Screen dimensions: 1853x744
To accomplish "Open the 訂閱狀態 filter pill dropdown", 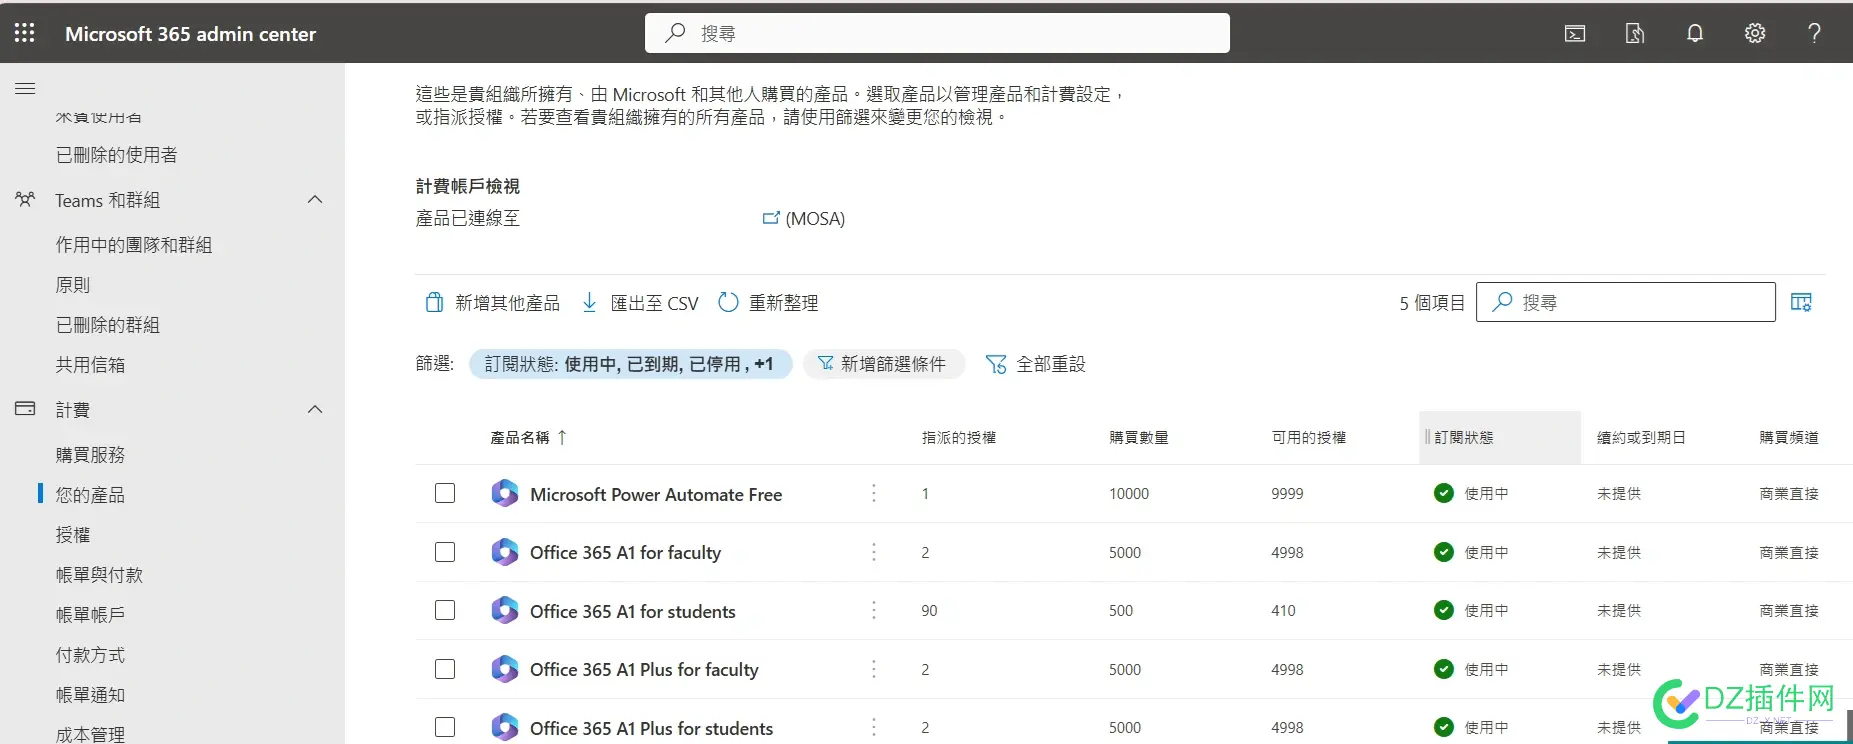I will pyautogui.click(x=630, y=364).
